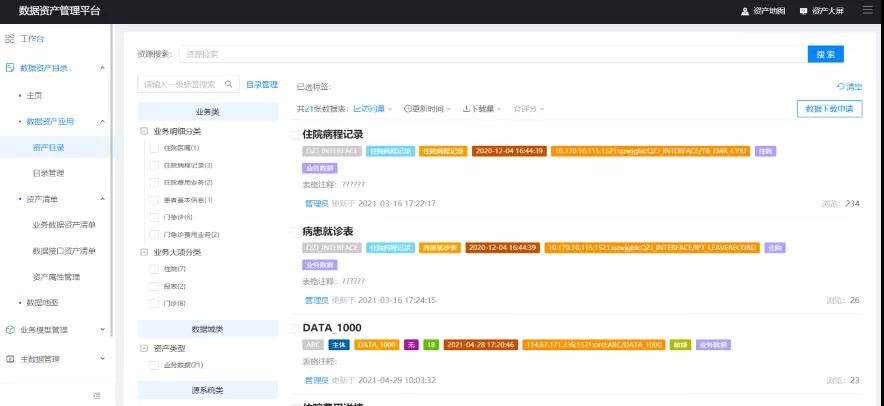Click the 工作台 icon in sidebar
The image size is (884, 406).
coord(10,39)
